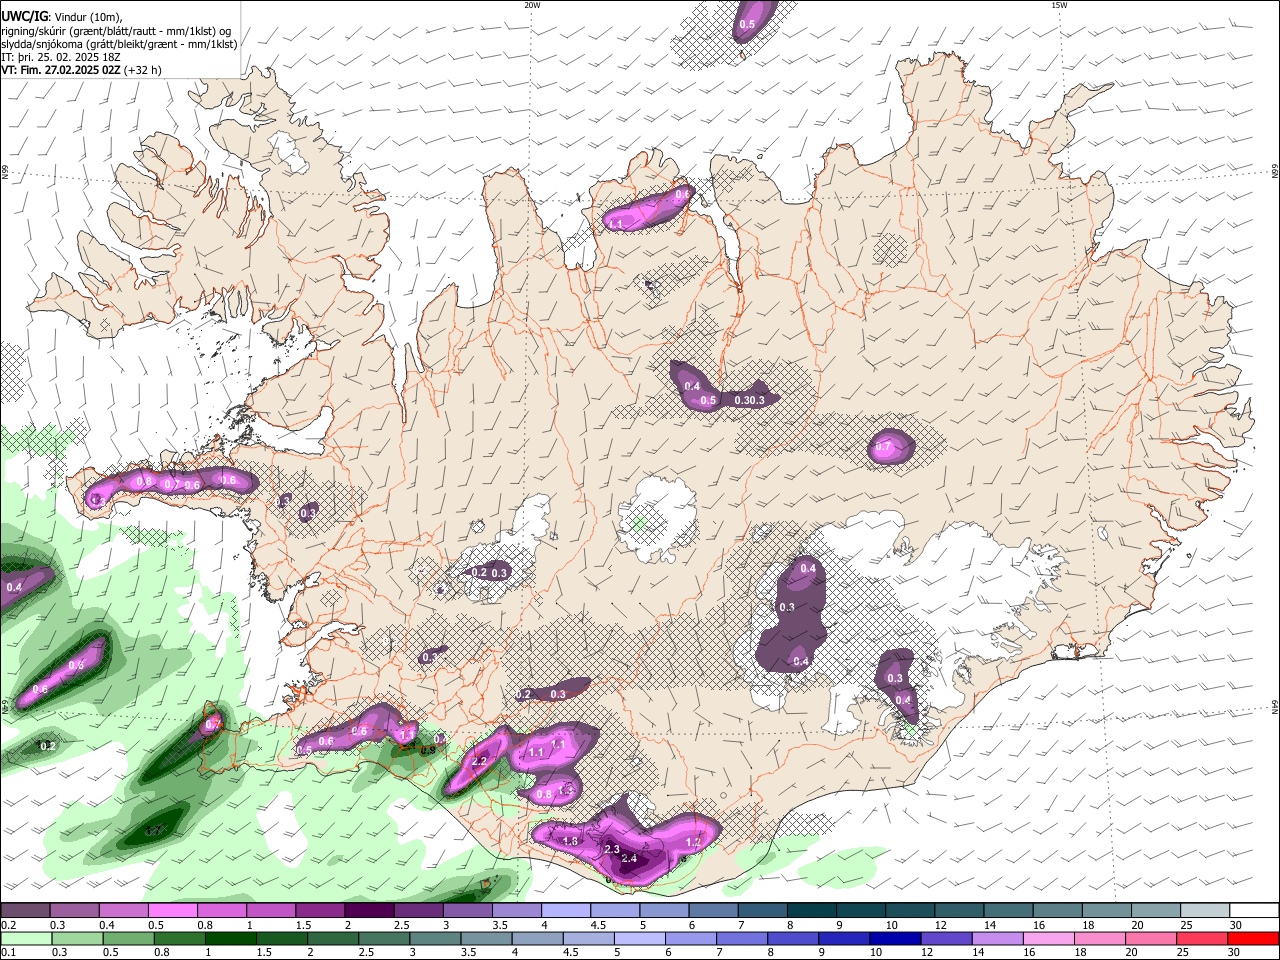Image resolution: width=1280 pixels, height=960 pixels.
Task: Pick the dark purple 2 swatch, upper legend row
Action: (368, 910)
